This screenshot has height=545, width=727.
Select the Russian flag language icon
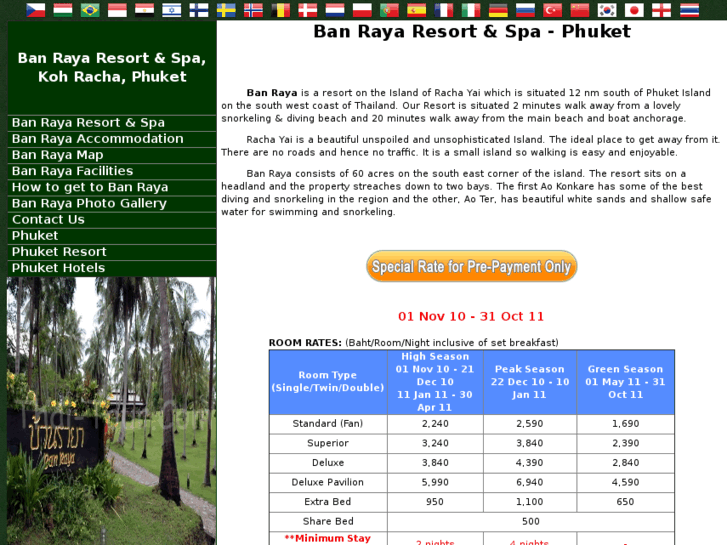point(525,10)
